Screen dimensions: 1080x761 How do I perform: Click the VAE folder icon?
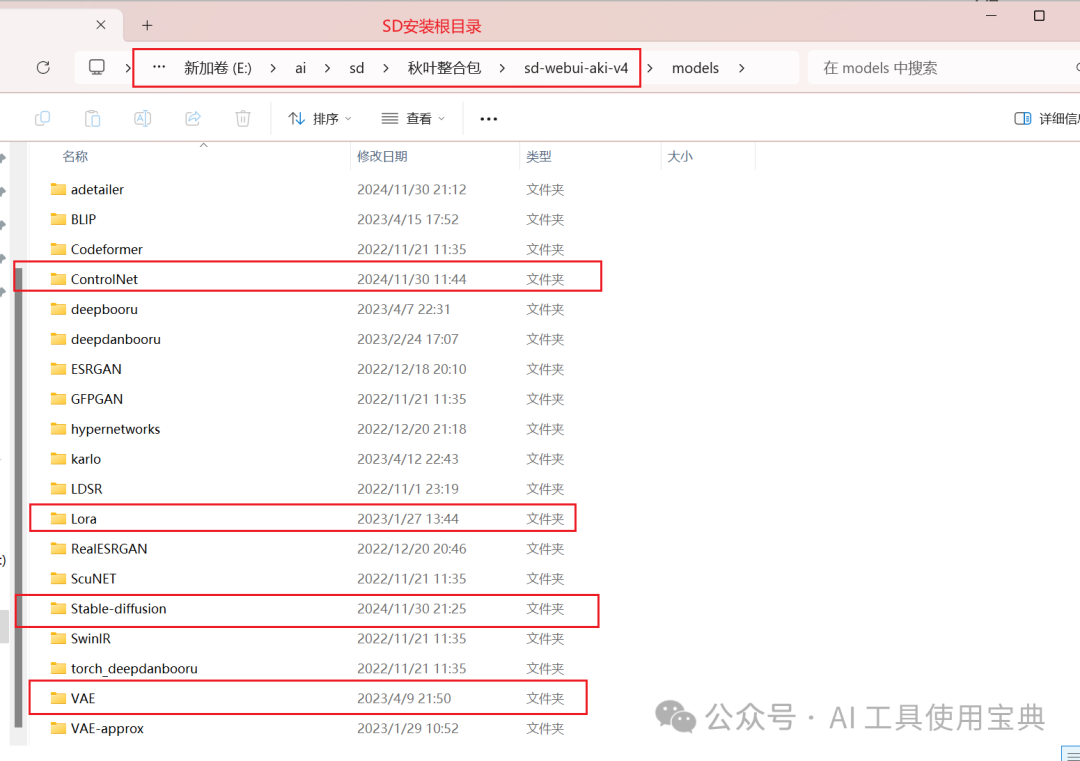click(x=59, y=698)
